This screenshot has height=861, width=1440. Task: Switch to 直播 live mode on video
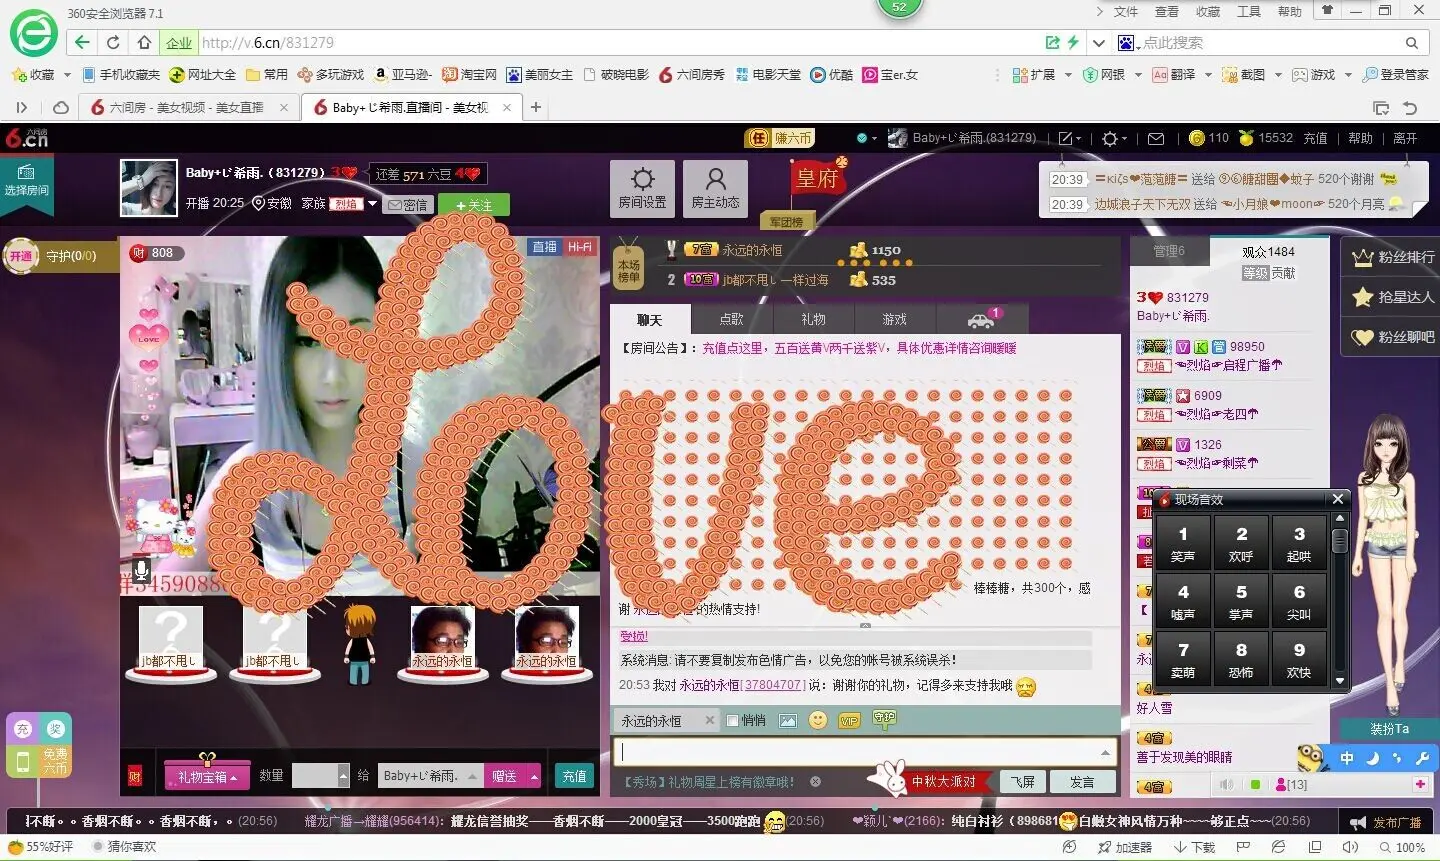(544, 247)
